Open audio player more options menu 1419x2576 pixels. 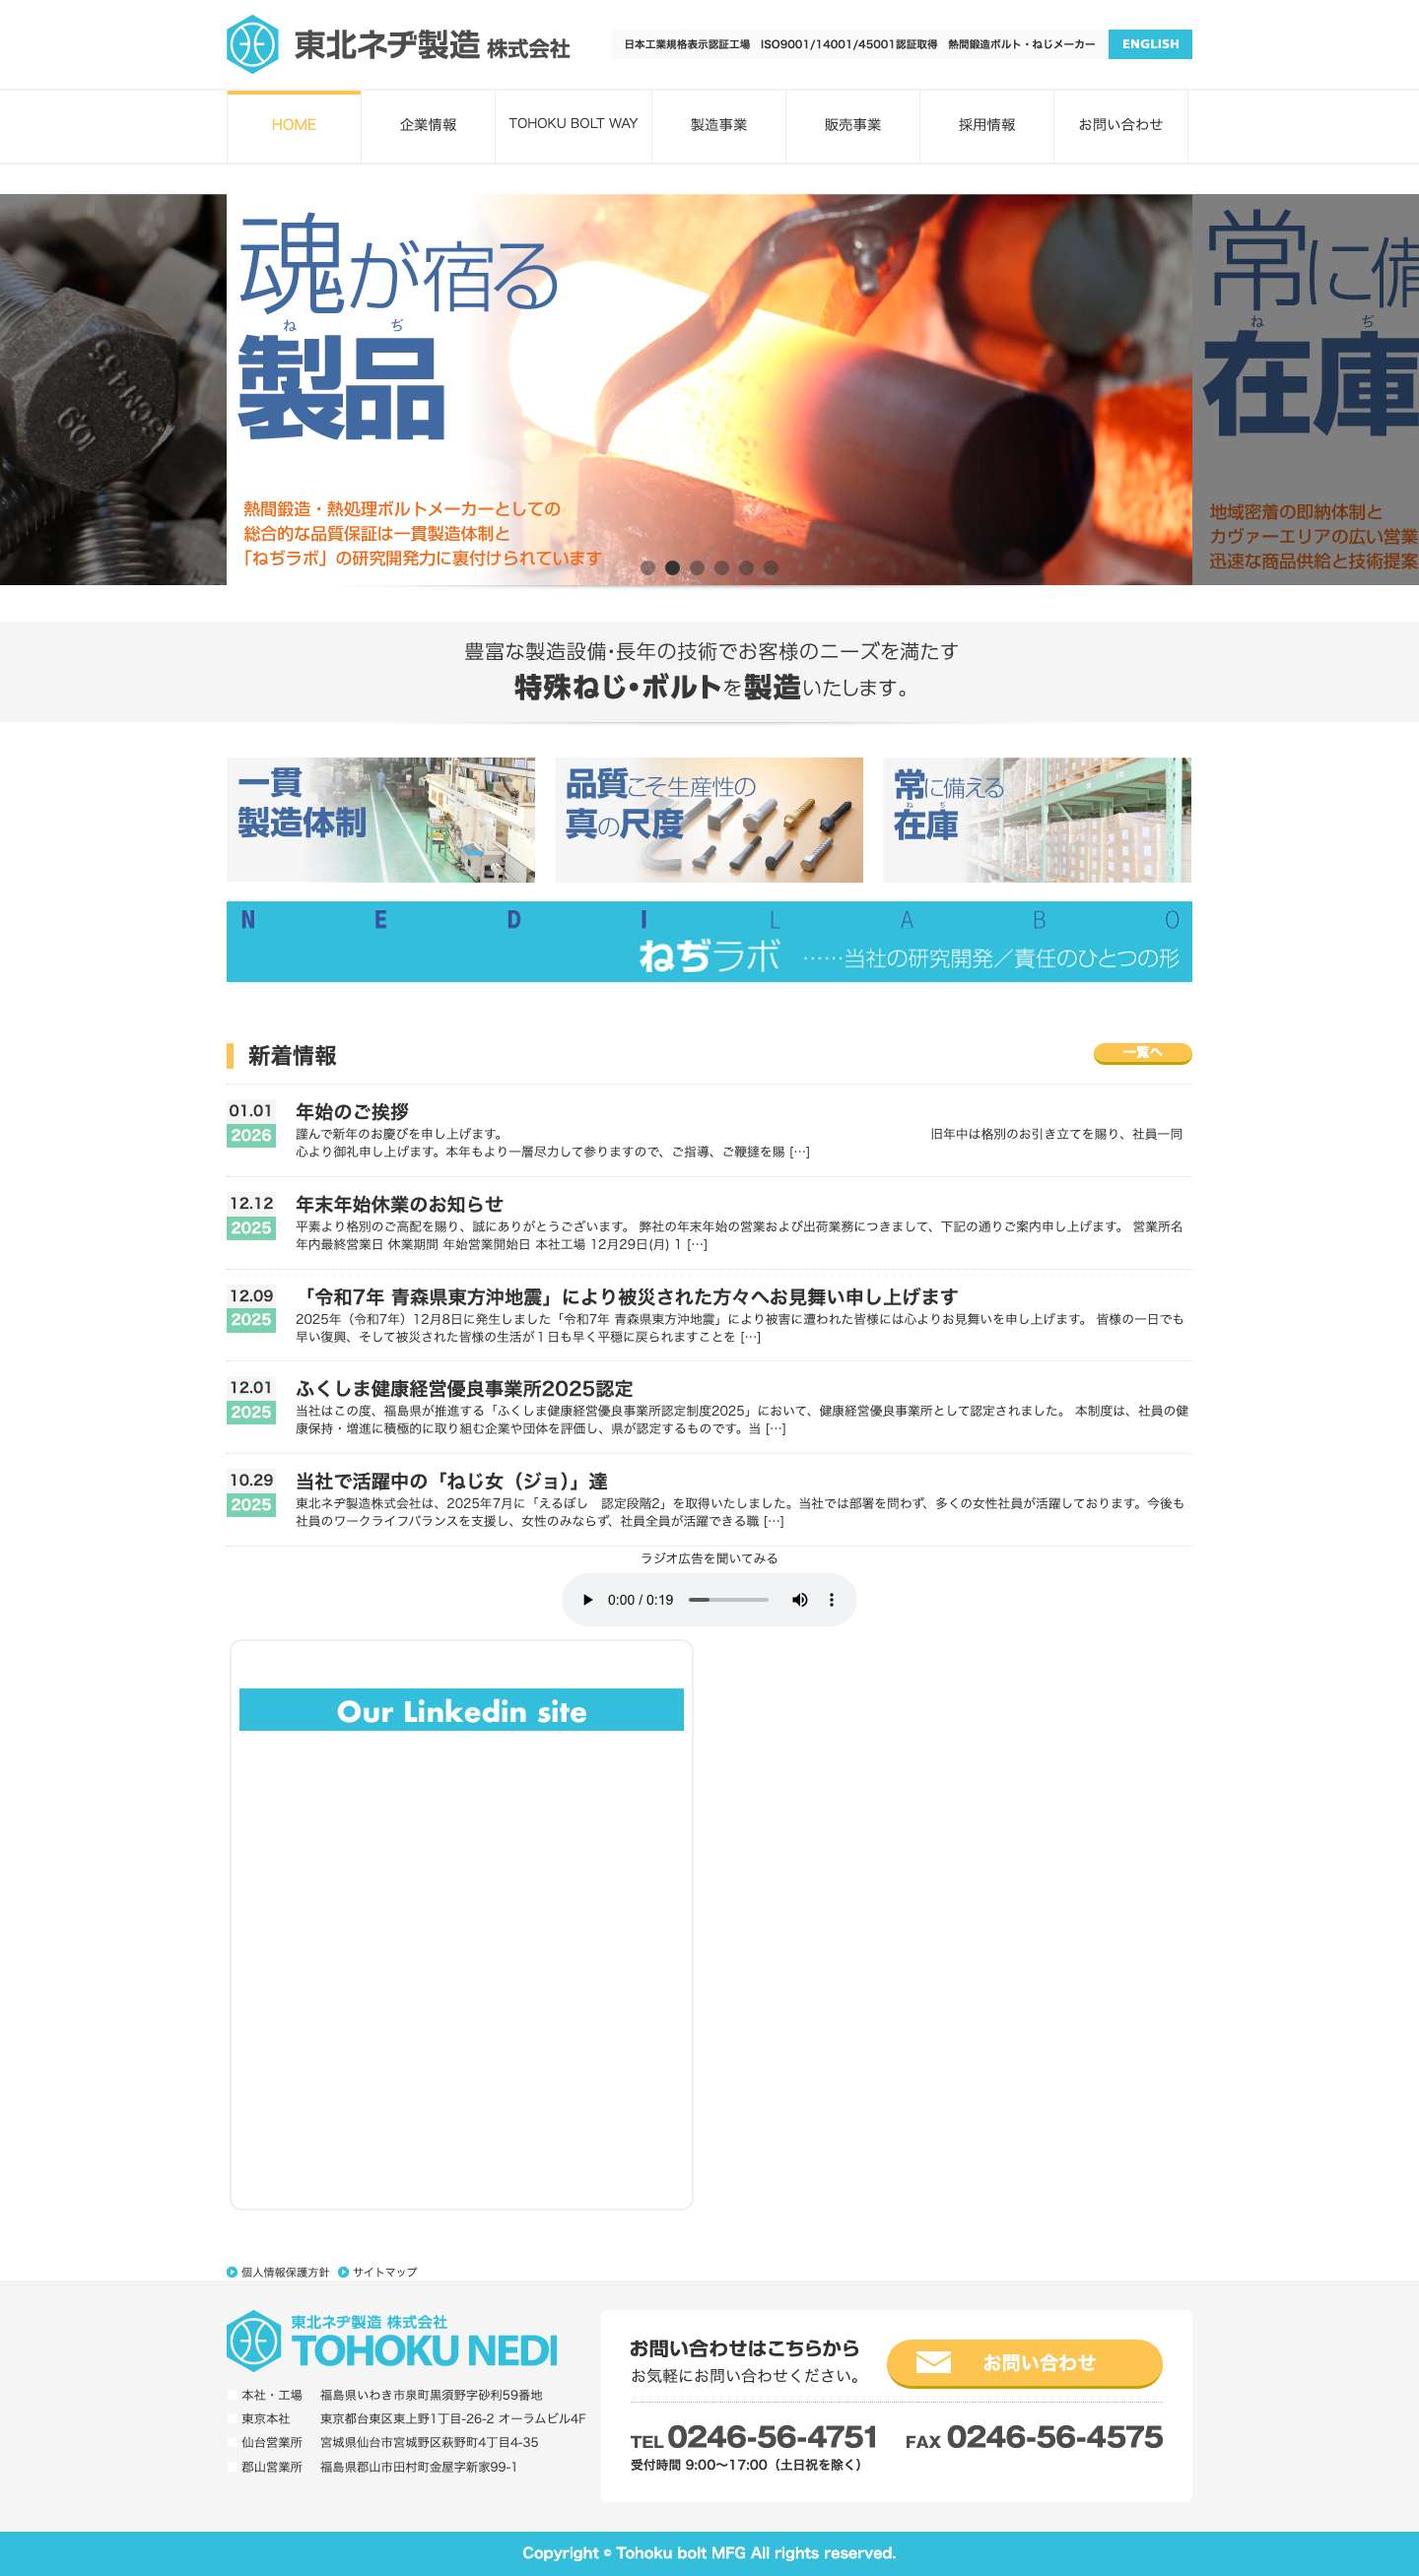tap(831, 1600)
